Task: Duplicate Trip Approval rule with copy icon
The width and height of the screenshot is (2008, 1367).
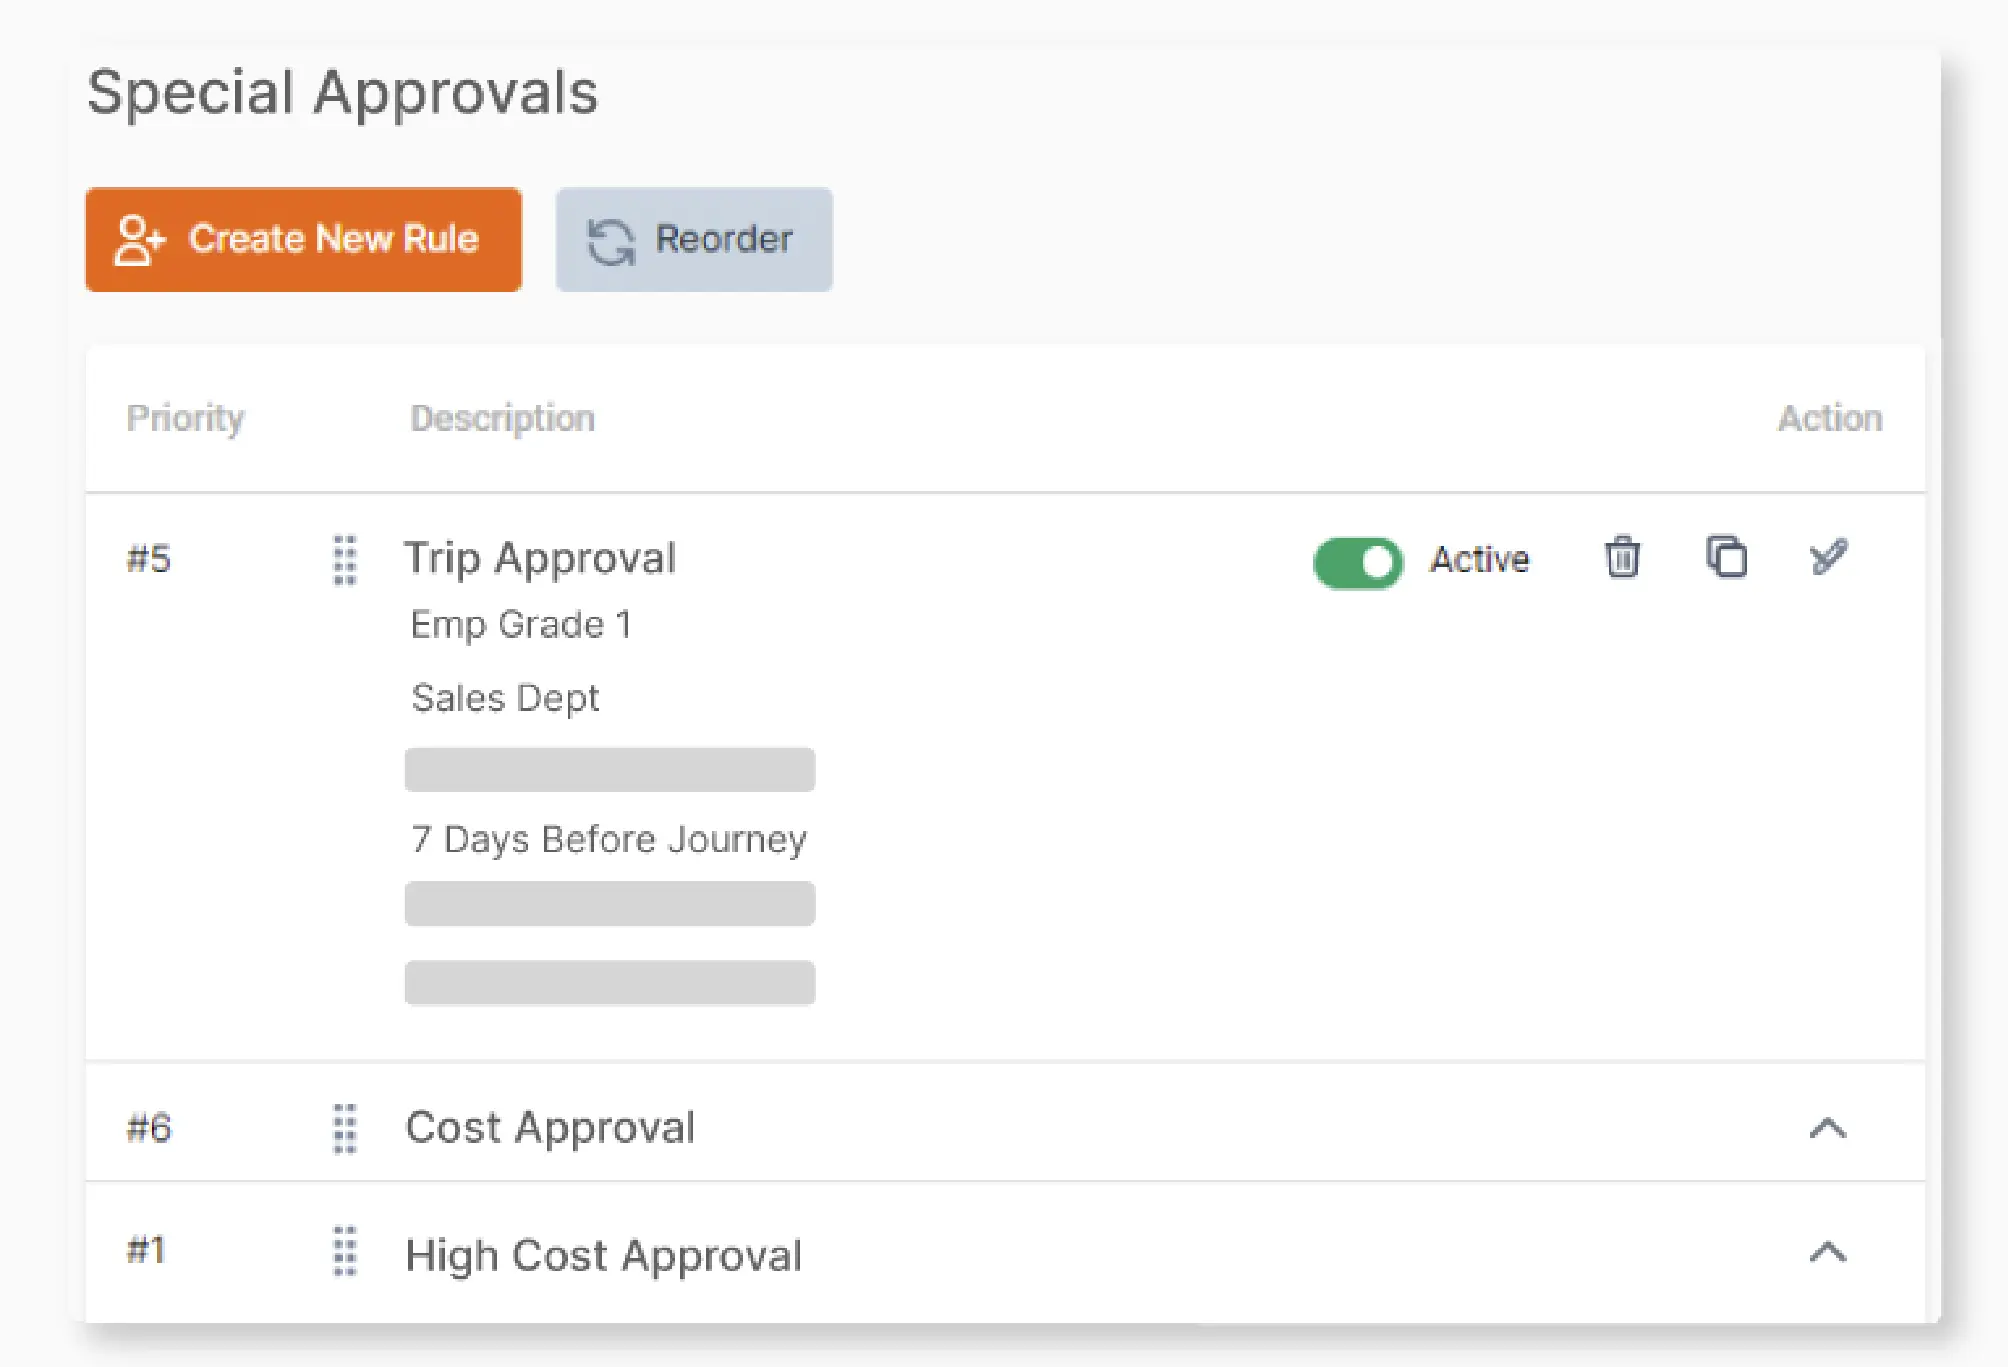Action: click(1726, 557)
